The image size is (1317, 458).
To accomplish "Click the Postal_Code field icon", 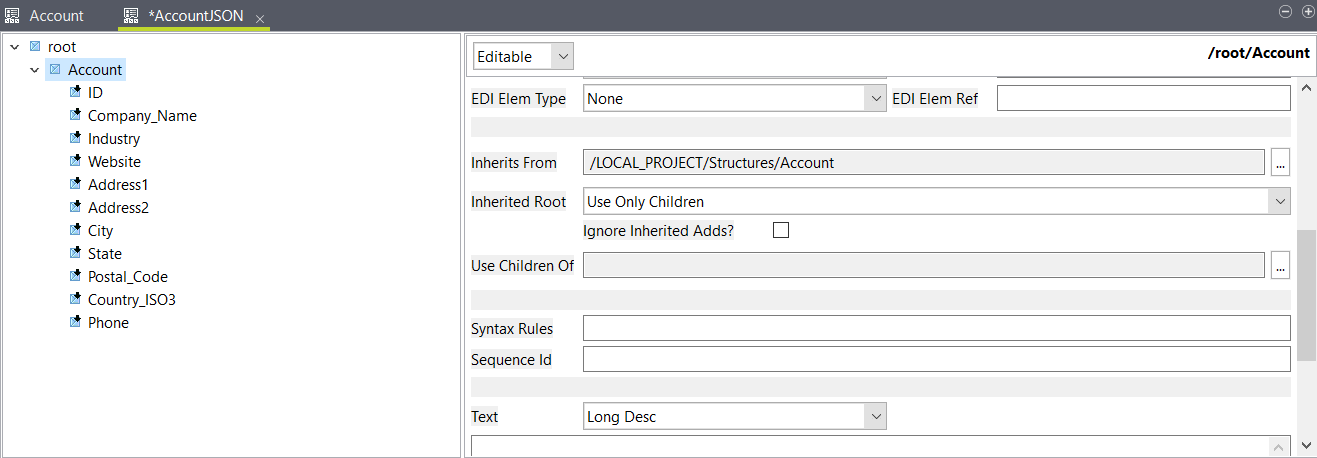I will coord(75,276).
